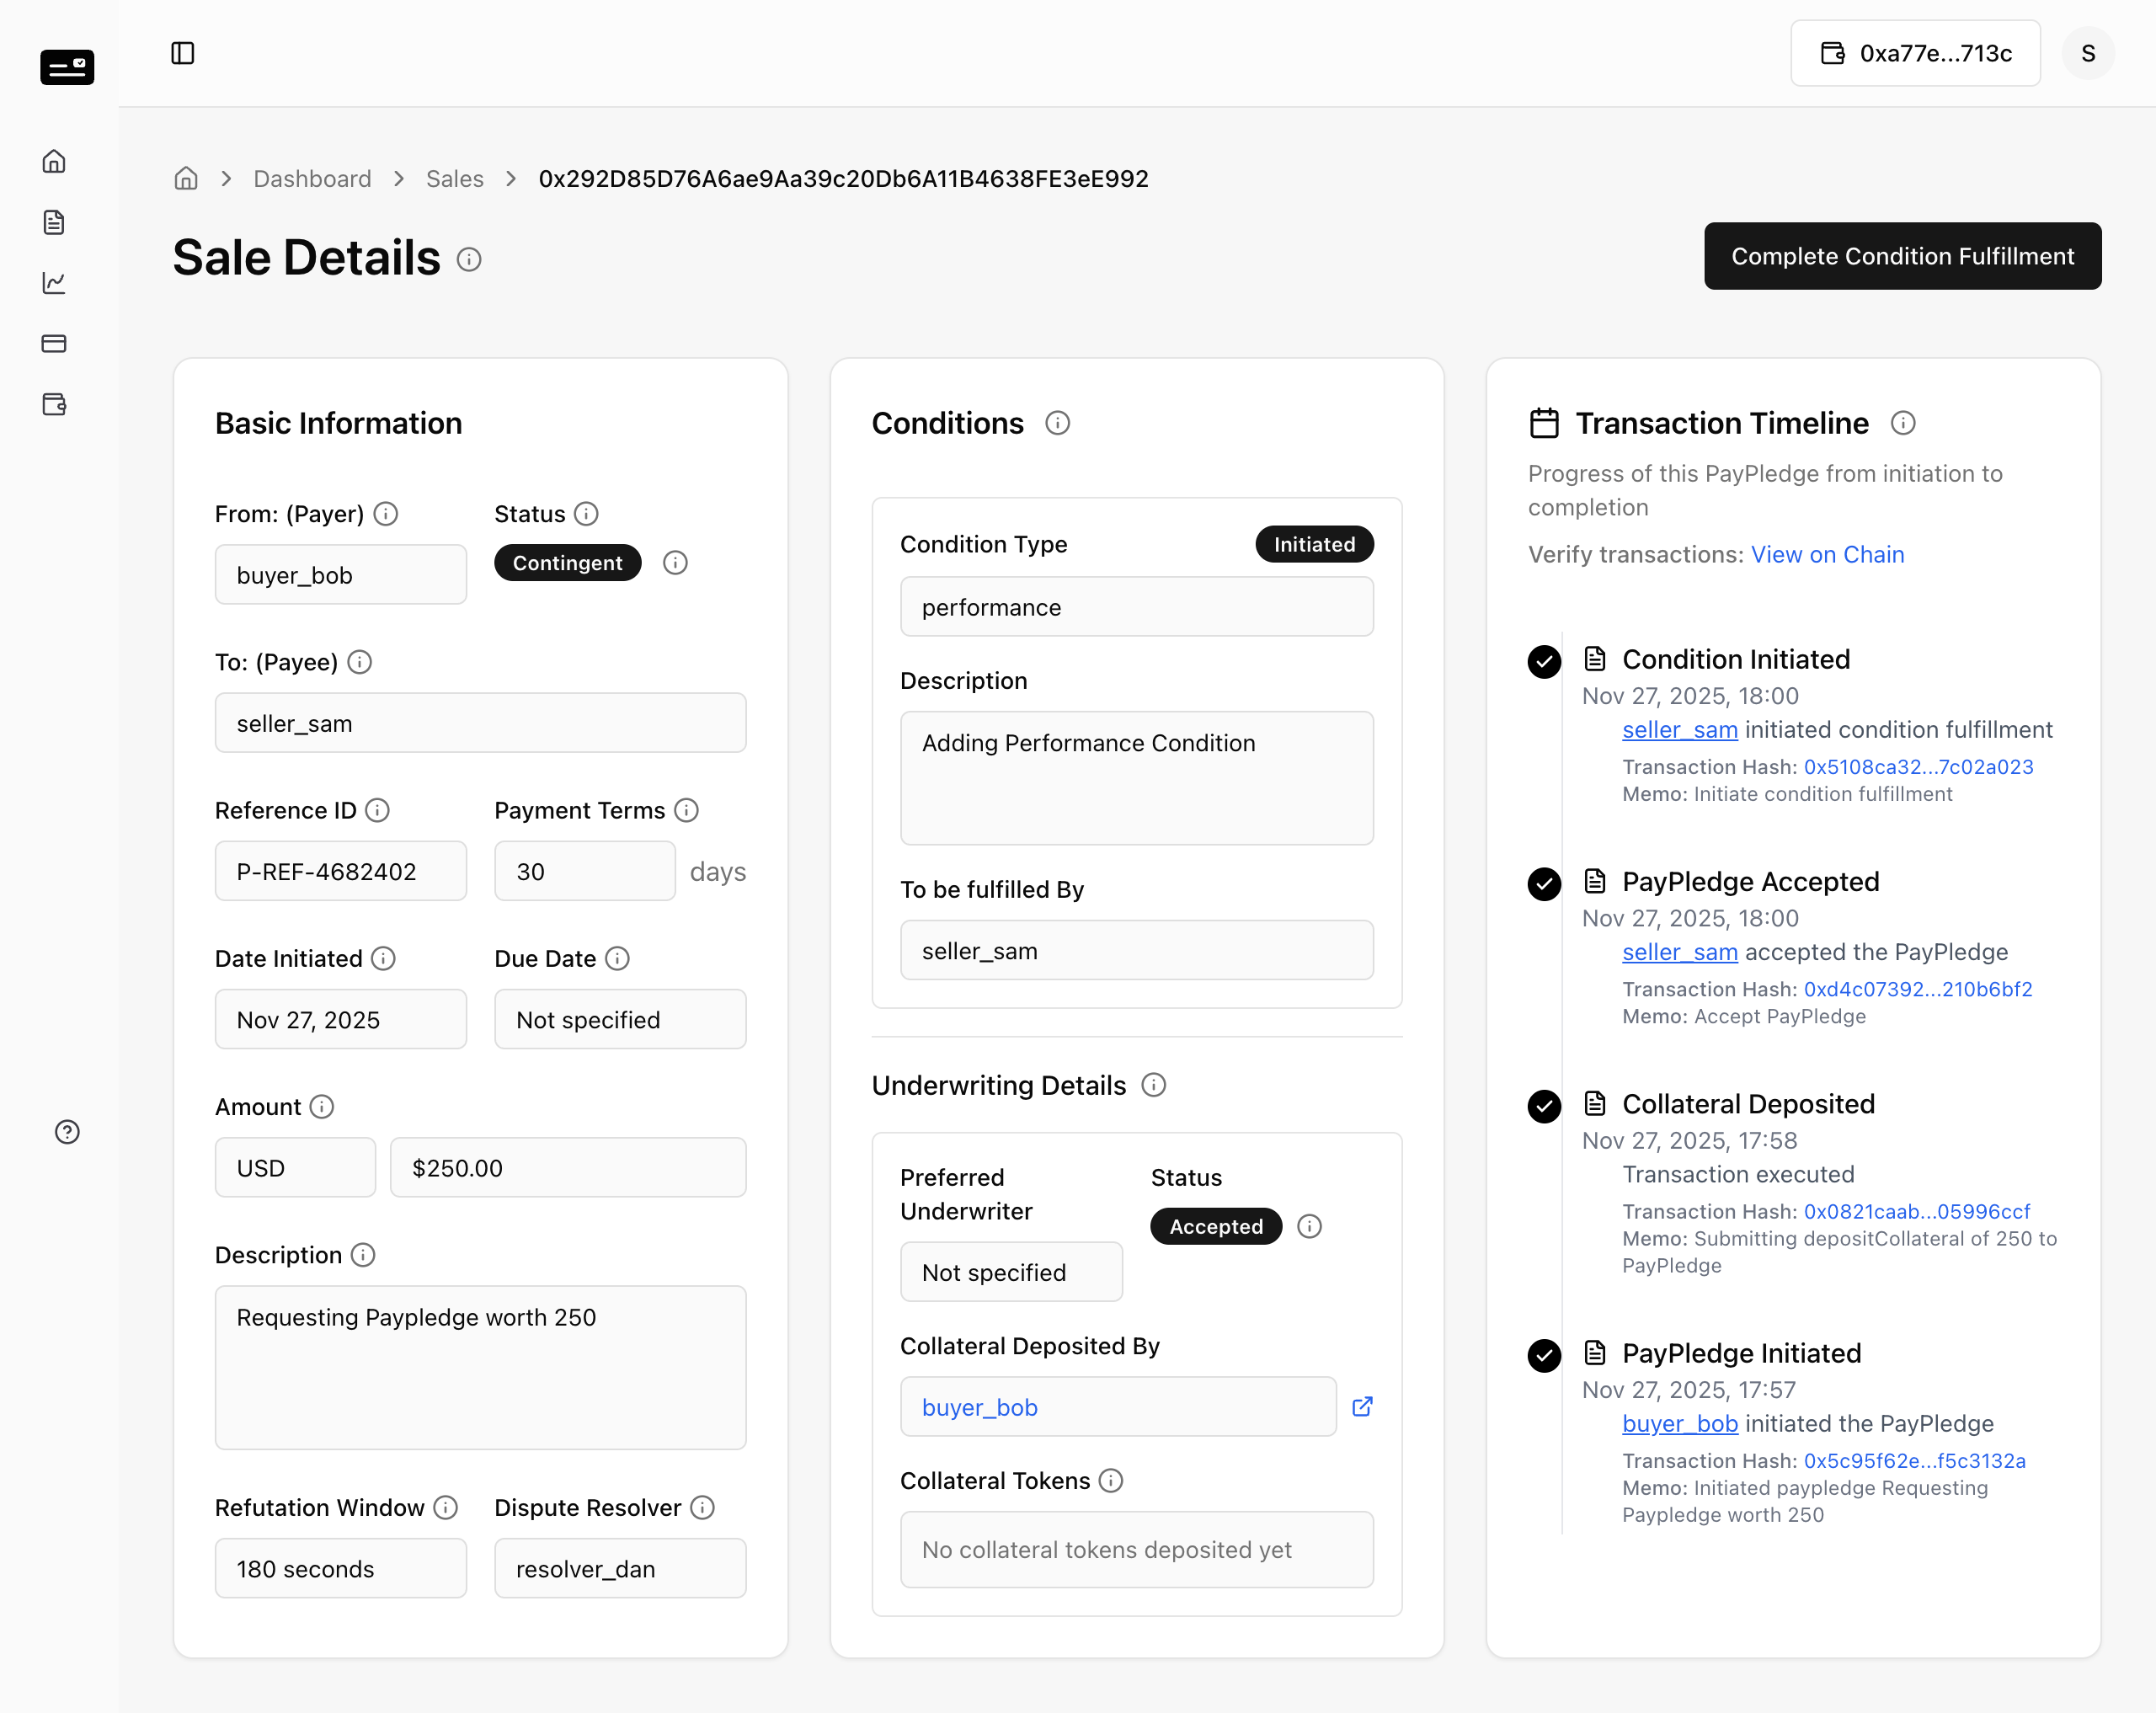Toggle the sidebar panel icon
Image resolution: width=2156 pixels, height=1713 pixels.
[182, 53]
